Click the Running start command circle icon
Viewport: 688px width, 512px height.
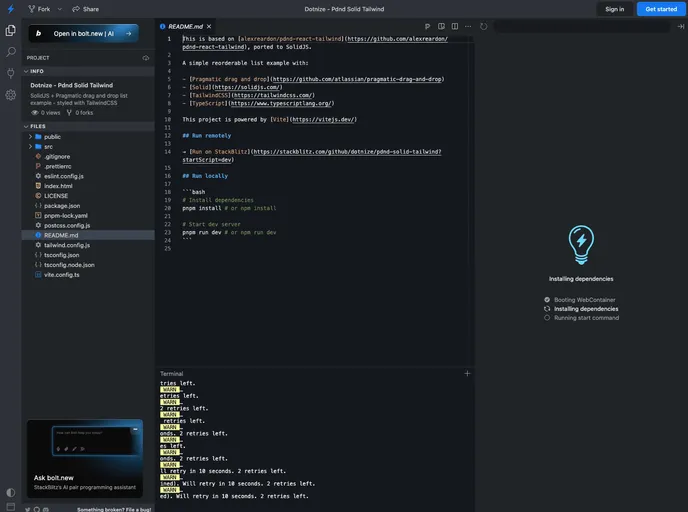(547, 318)
